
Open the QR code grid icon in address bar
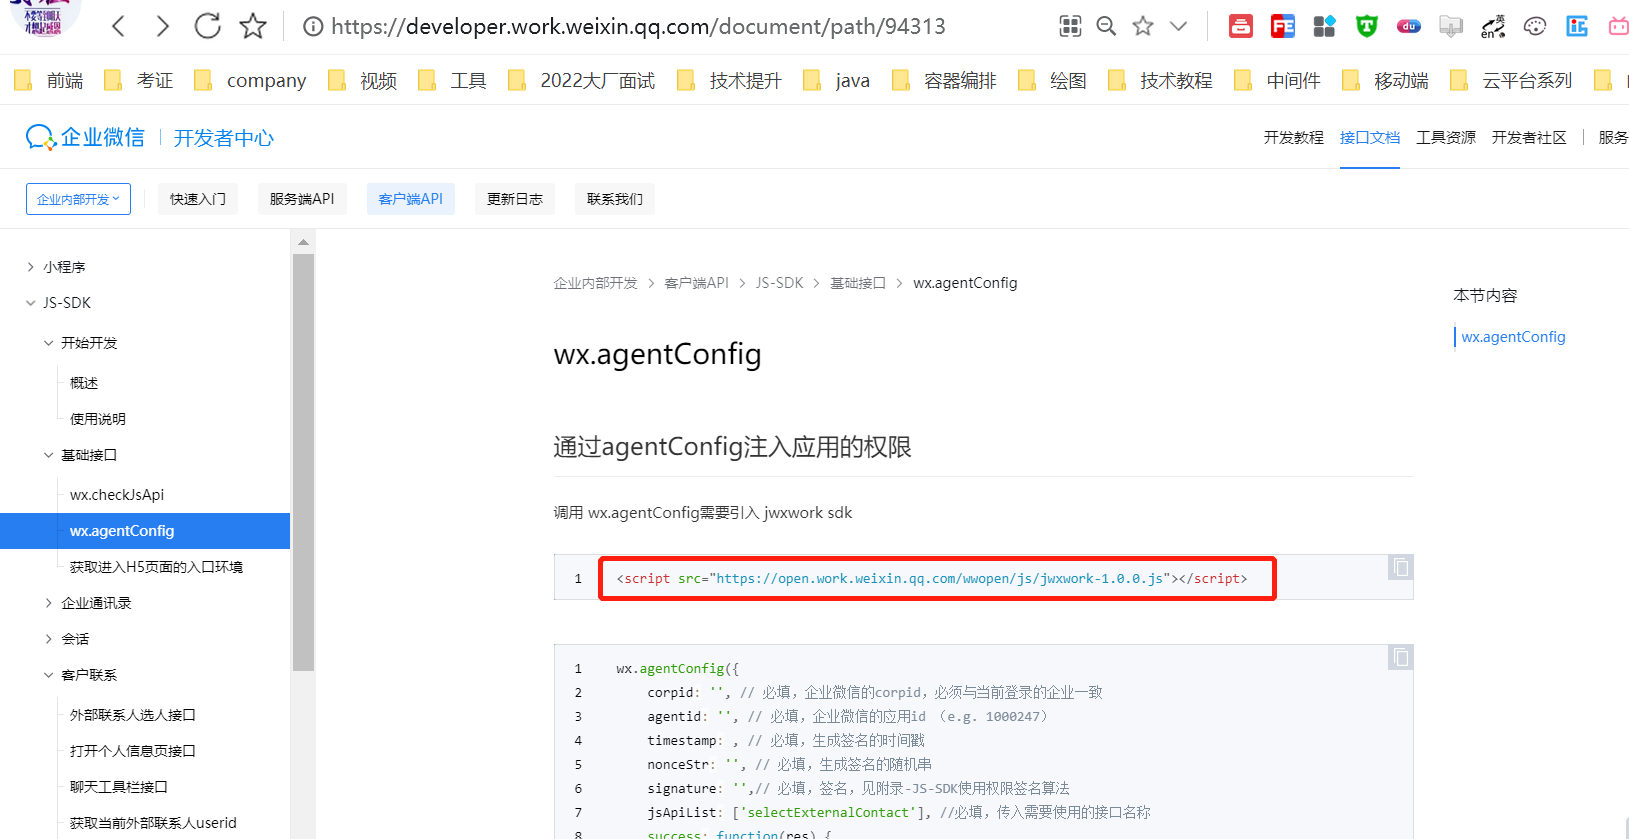coord(1070,27)
